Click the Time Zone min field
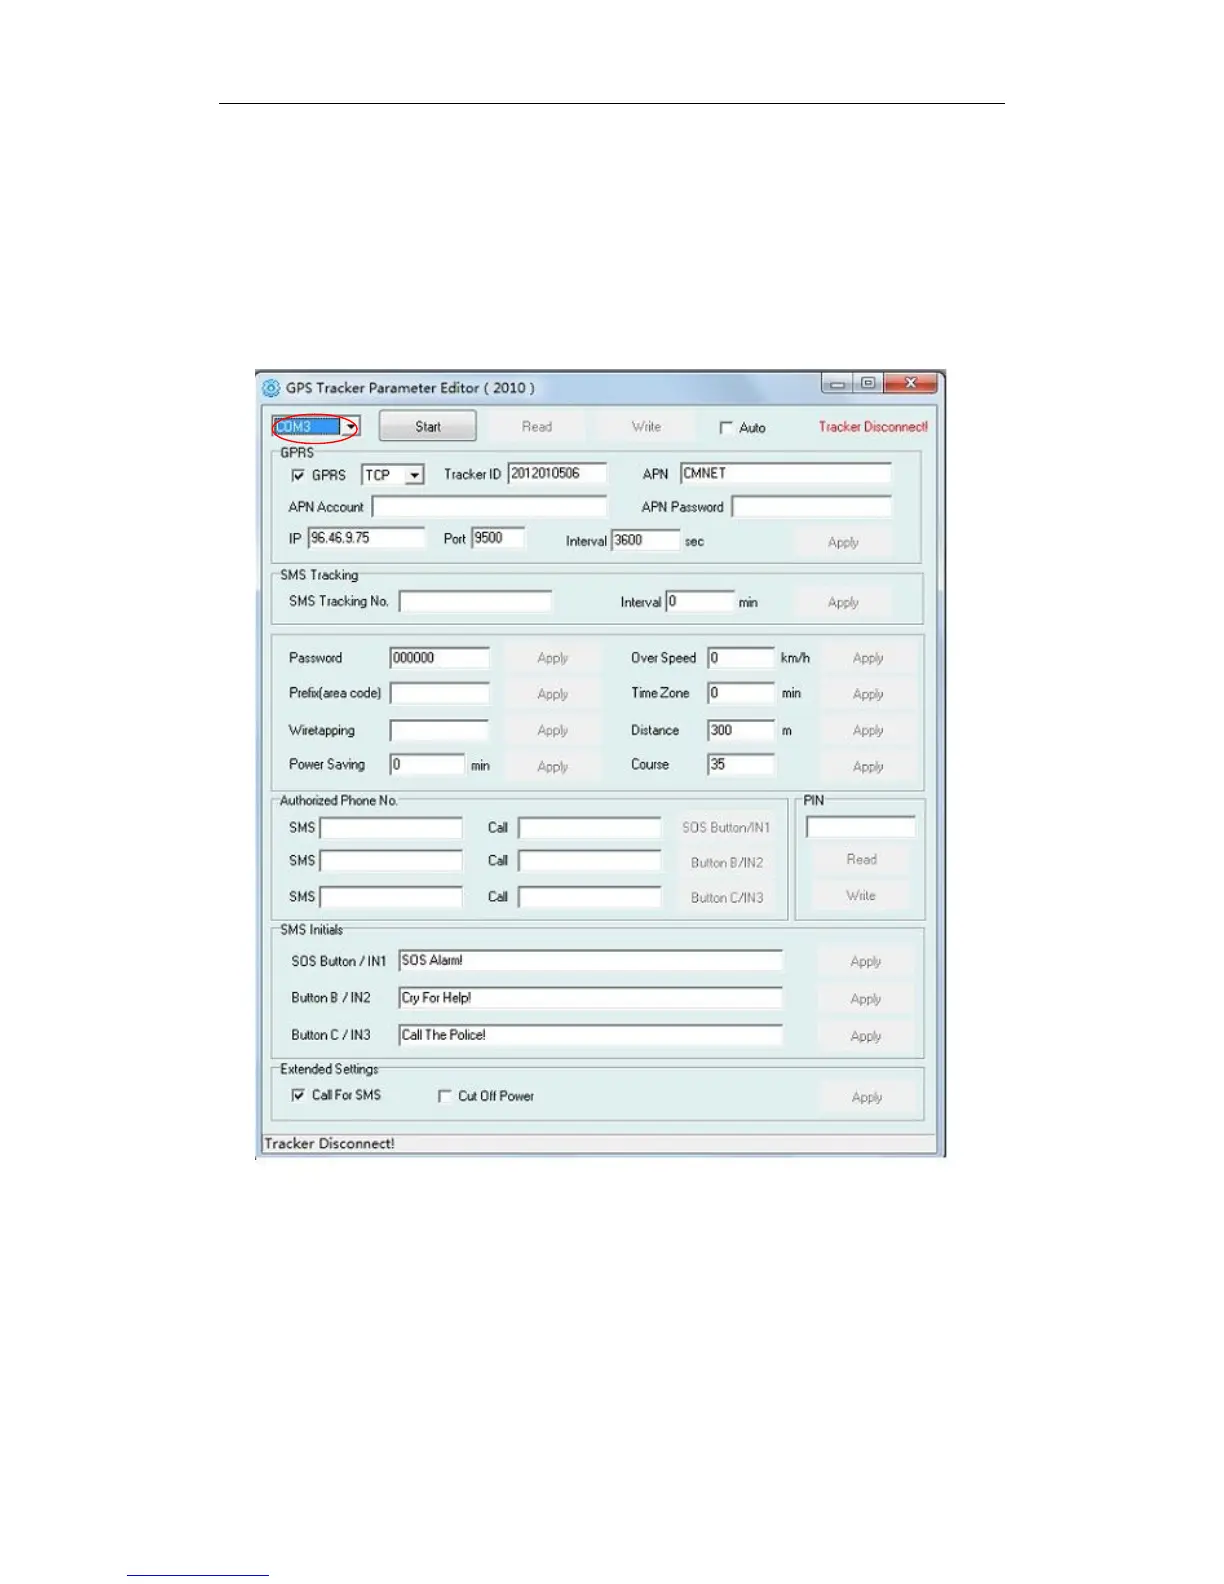1224x1584 pixels. (741, 693)
